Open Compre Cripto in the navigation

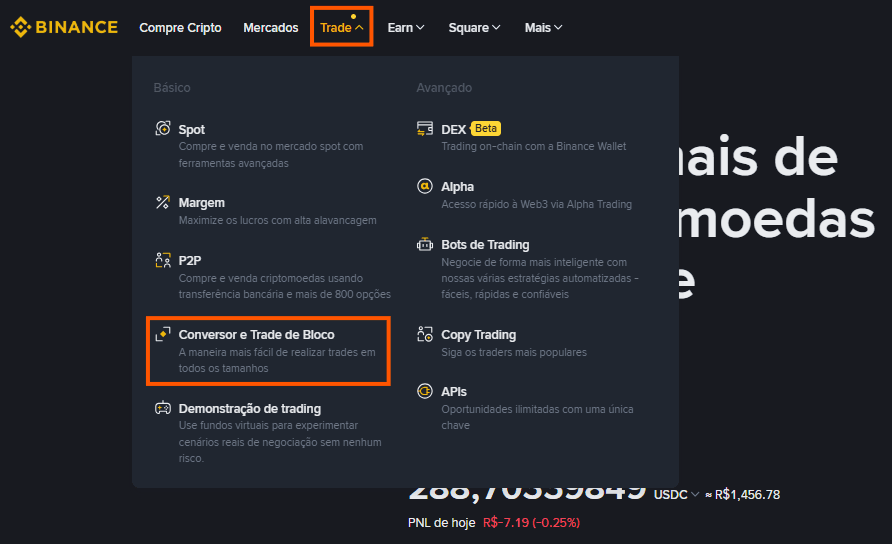click(180, 27)
